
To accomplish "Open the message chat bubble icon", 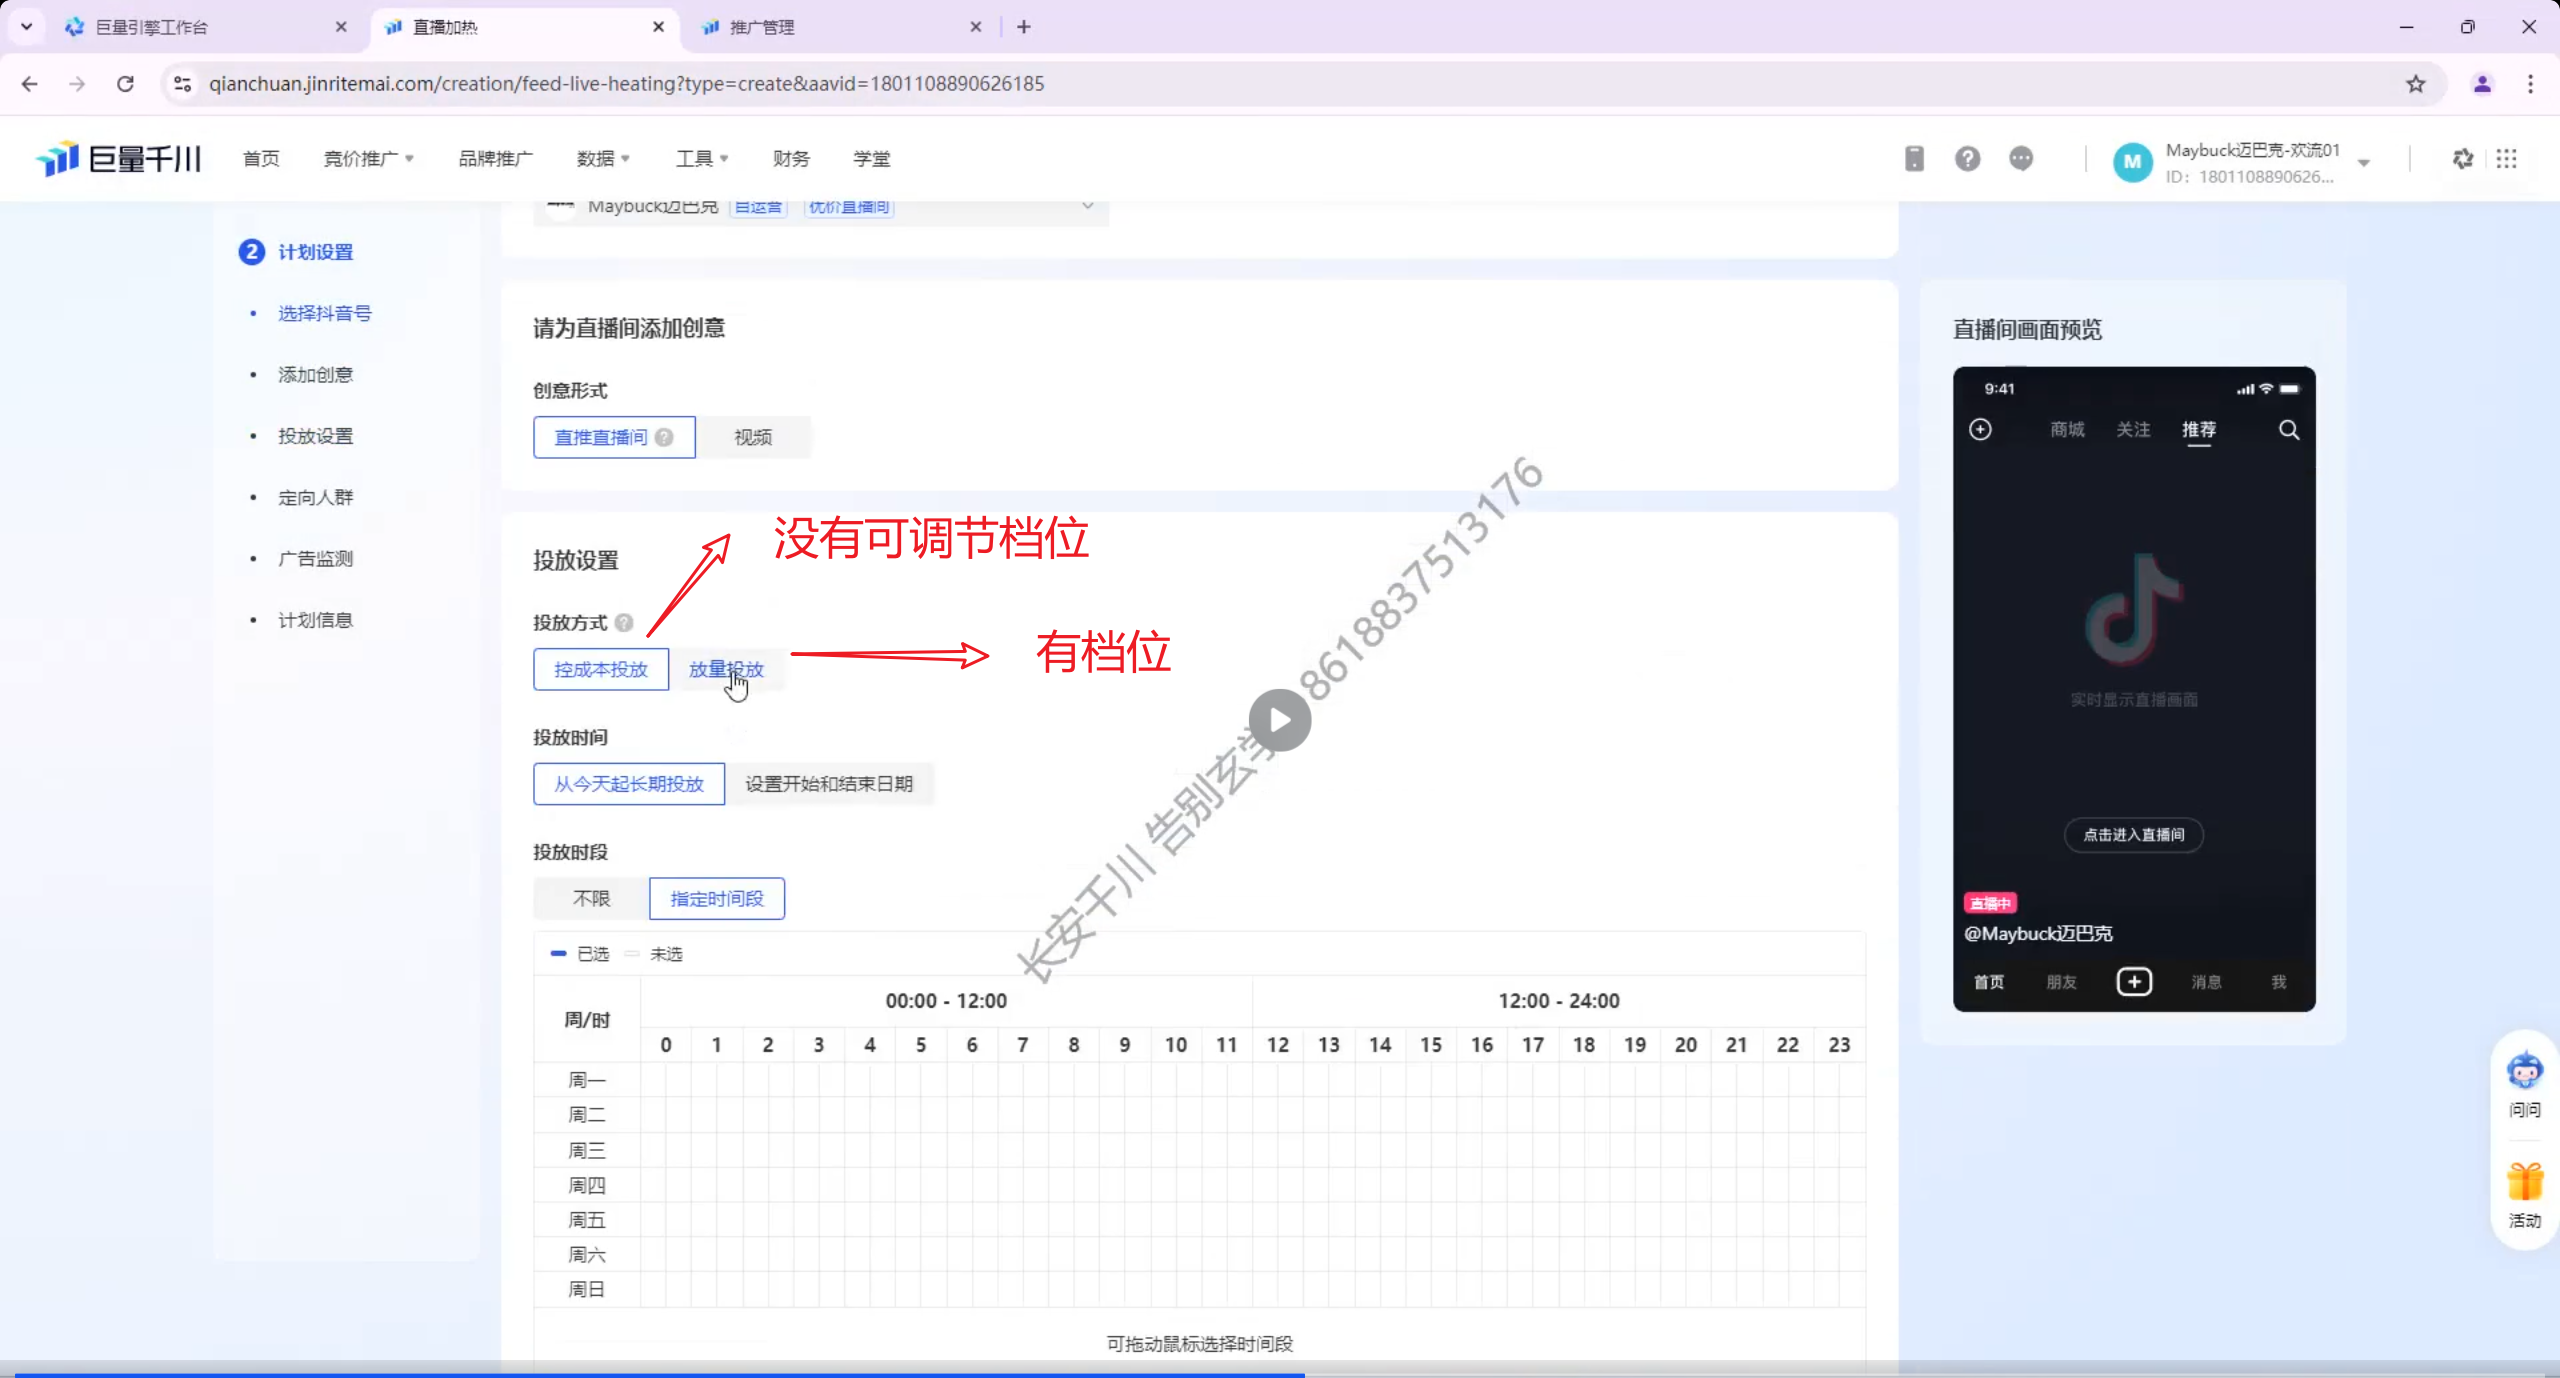I will pyautogui.click(x=2021, y=159).
